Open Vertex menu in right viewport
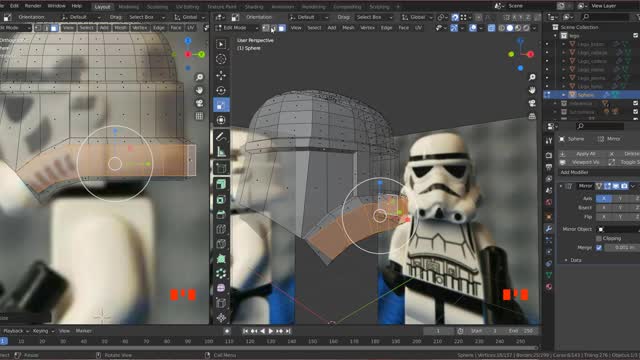This screenshot has width=640, height=360. point(367,28)
